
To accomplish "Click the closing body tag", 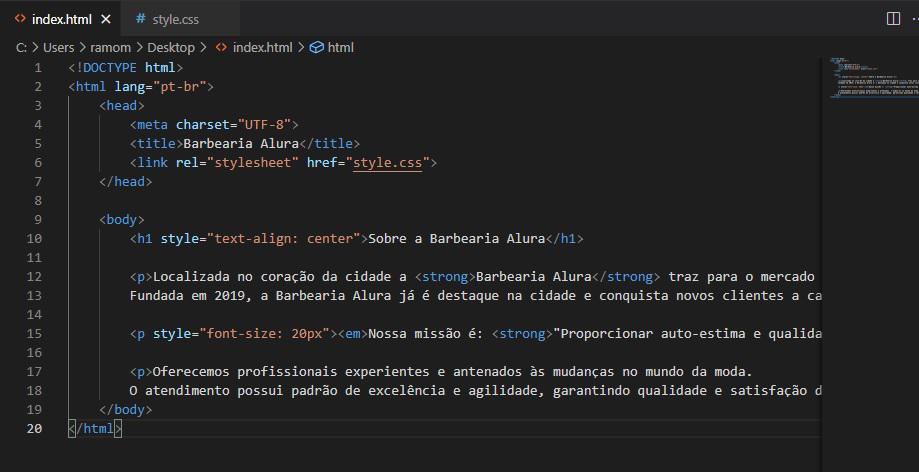I will coord(125,410).
